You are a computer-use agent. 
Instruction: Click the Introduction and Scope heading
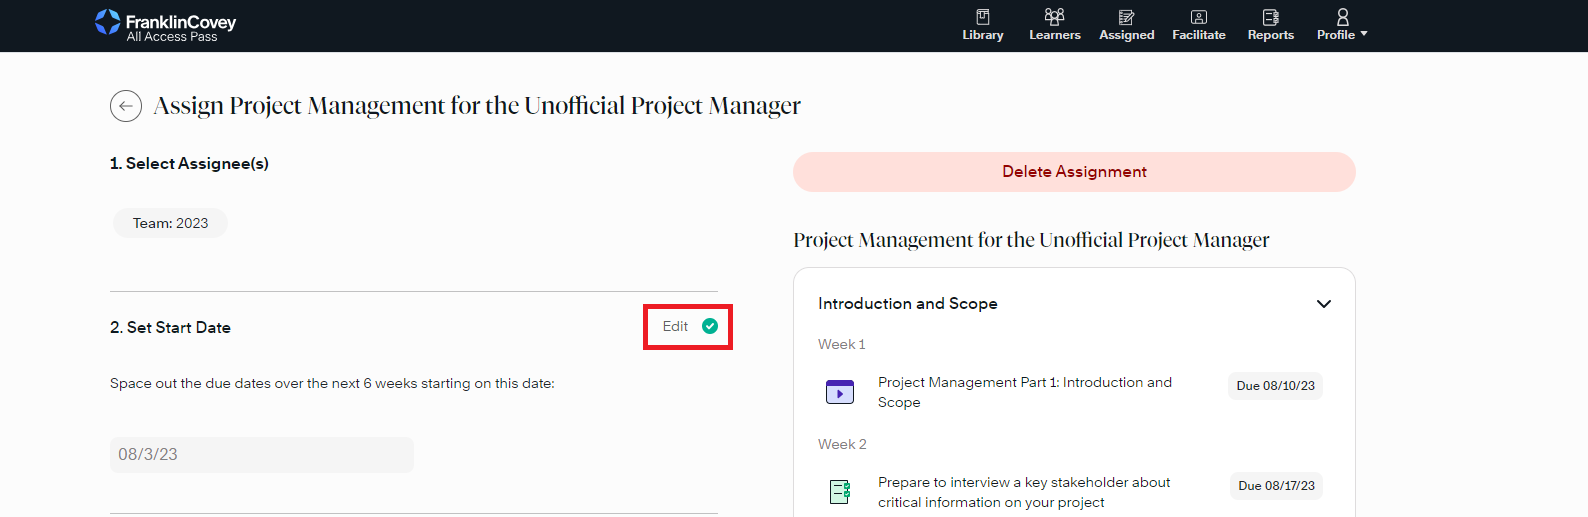click(x=907, y=304)
